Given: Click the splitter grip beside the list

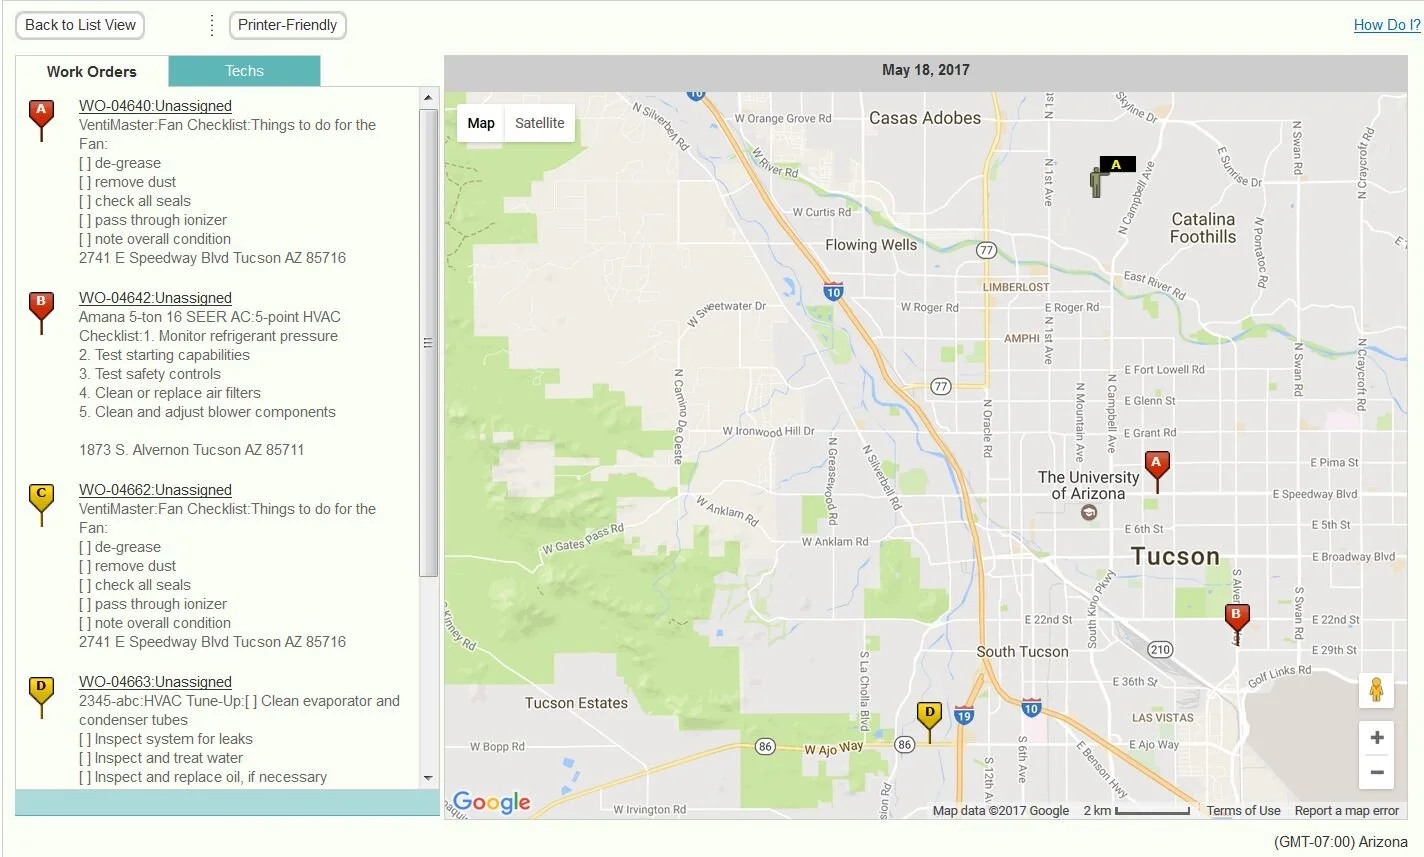Looking at the screenshot, I should [x=428, y=343].
